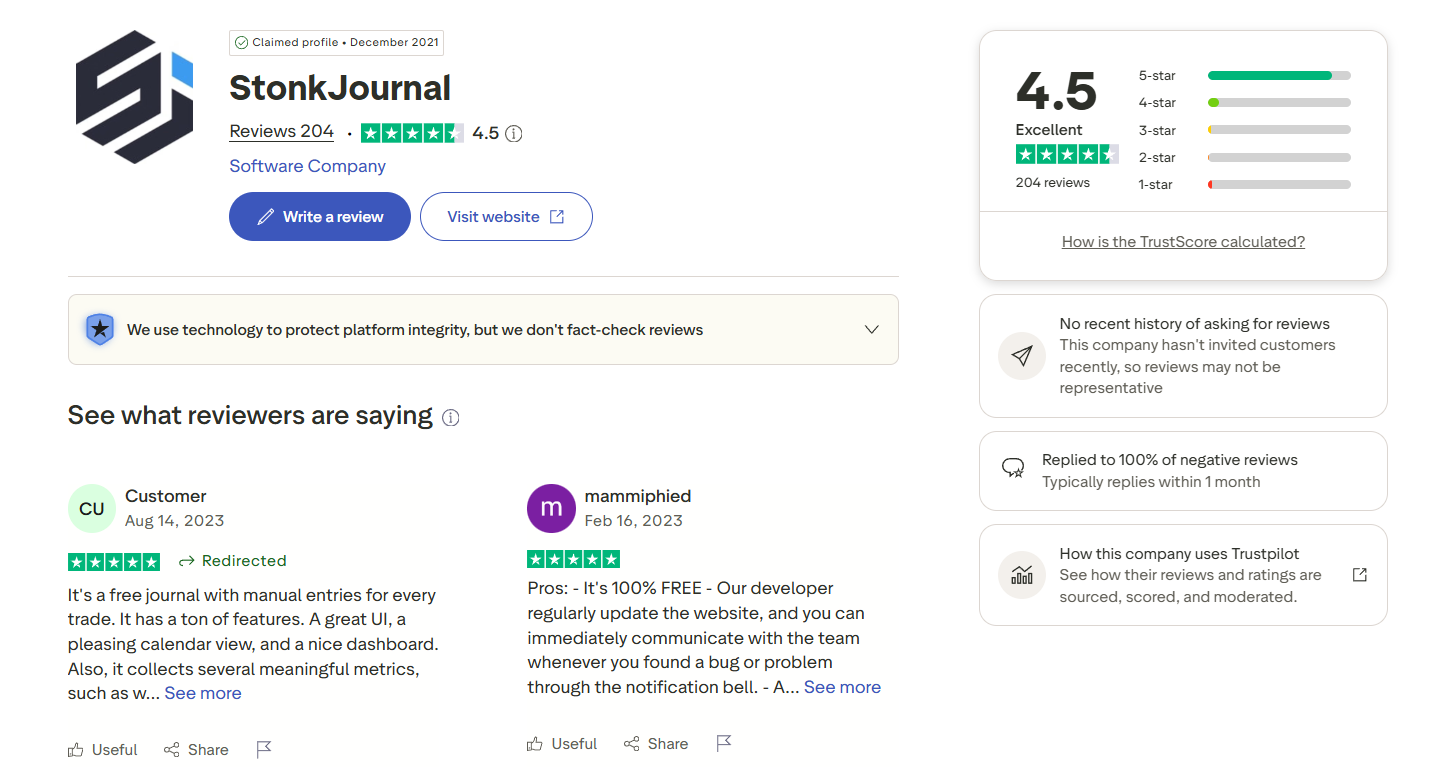Click the Feb 16, 2023 review date
This screenshot has height=781, width=1432.
[x=633, y=521]
